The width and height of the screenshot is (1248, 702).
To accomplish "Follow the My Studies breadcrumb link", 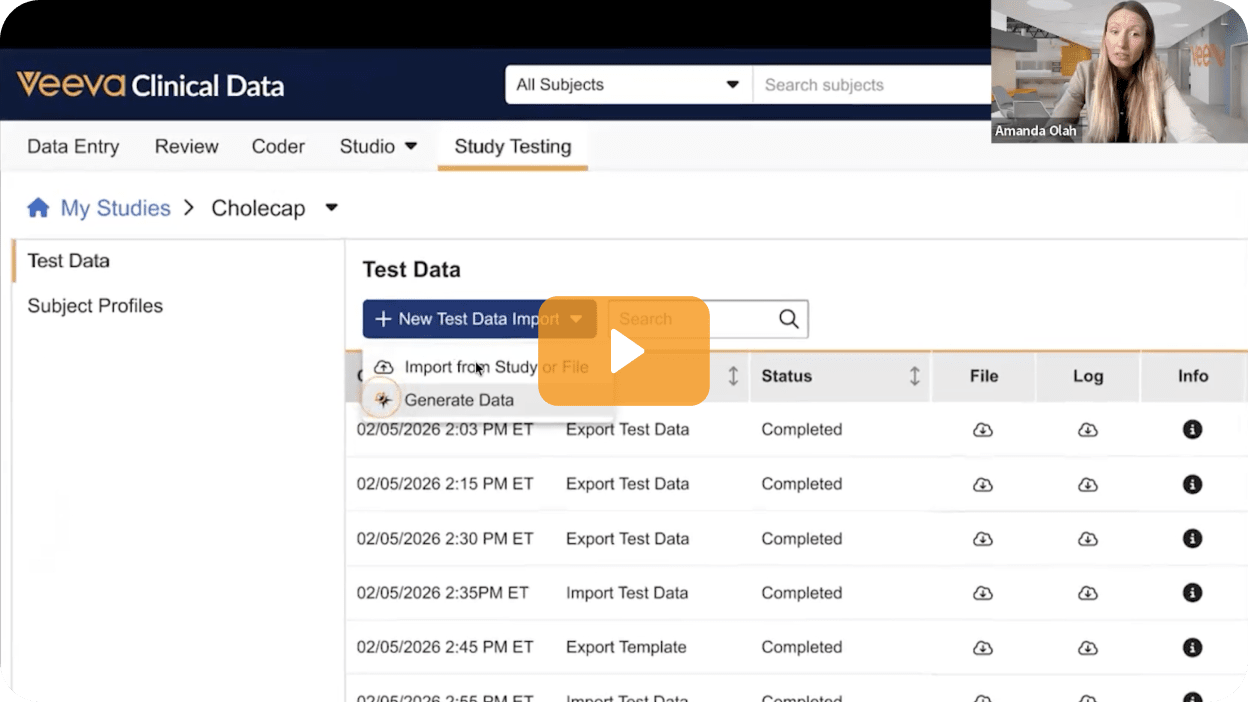I will [115, 208].
